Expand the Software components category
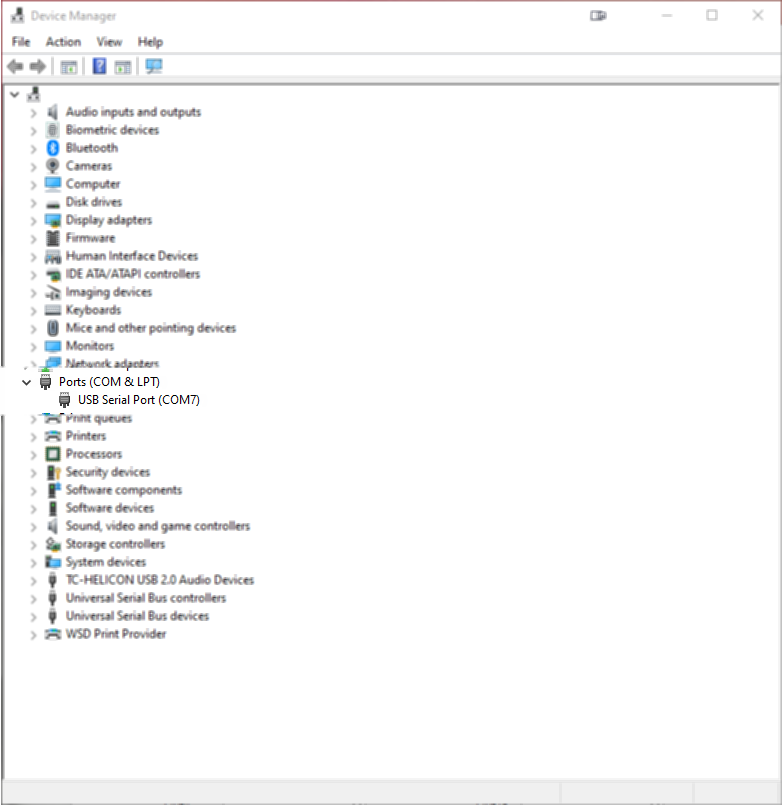 click(33, 491)
